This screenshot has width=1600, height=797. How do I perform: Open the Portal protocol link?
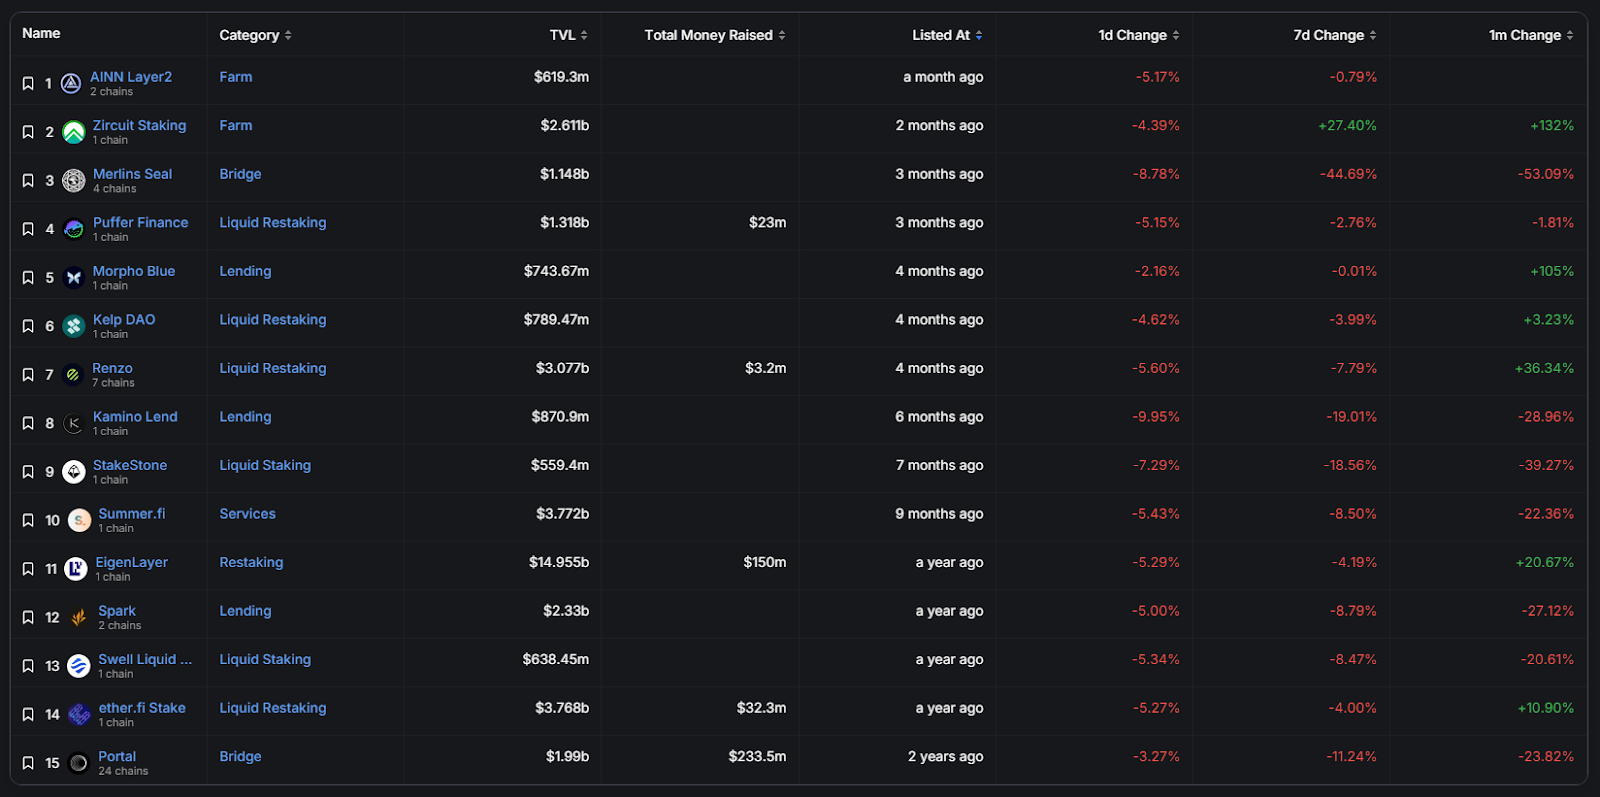click(117, 757)
